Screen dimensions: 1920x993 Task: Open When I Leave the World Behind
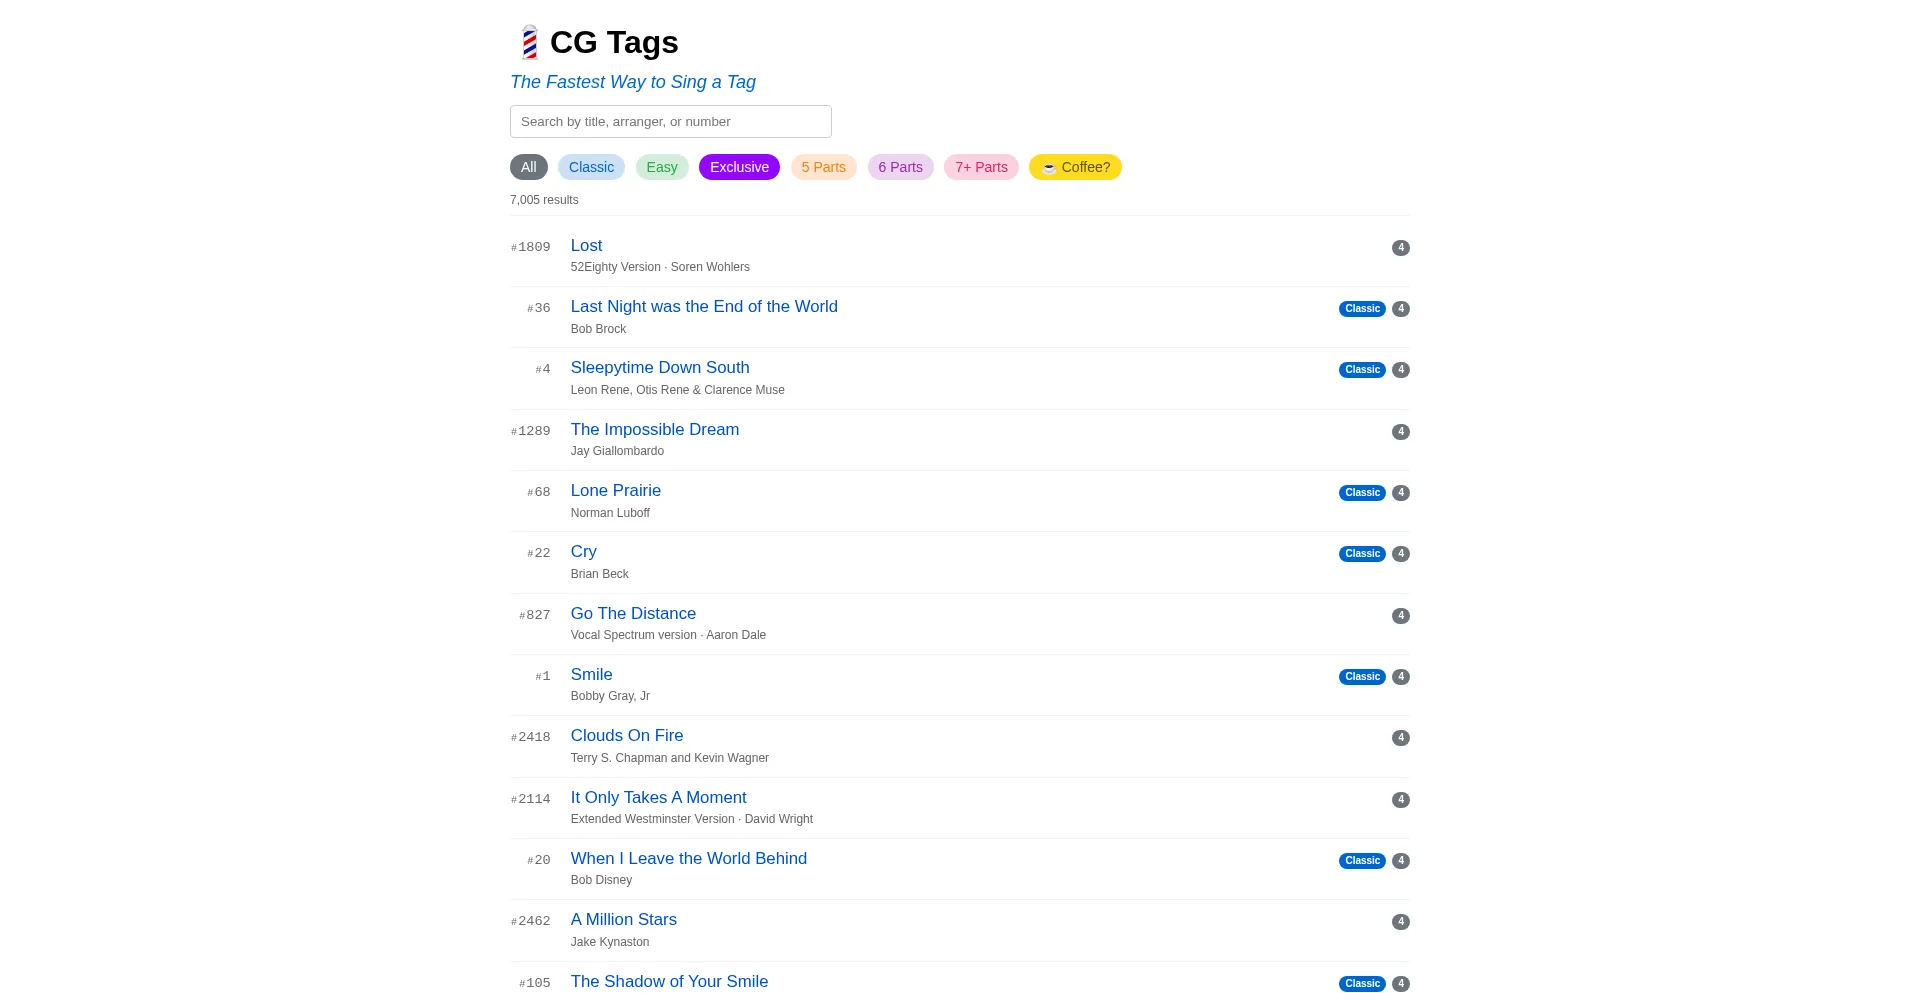coord(689,858)
